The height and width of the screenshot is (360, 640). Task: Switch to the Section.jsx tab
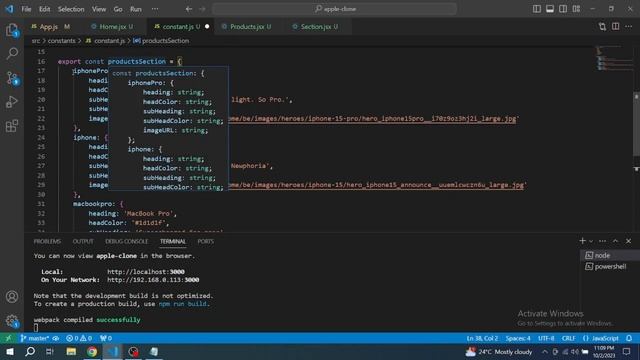tap(319, 27)
